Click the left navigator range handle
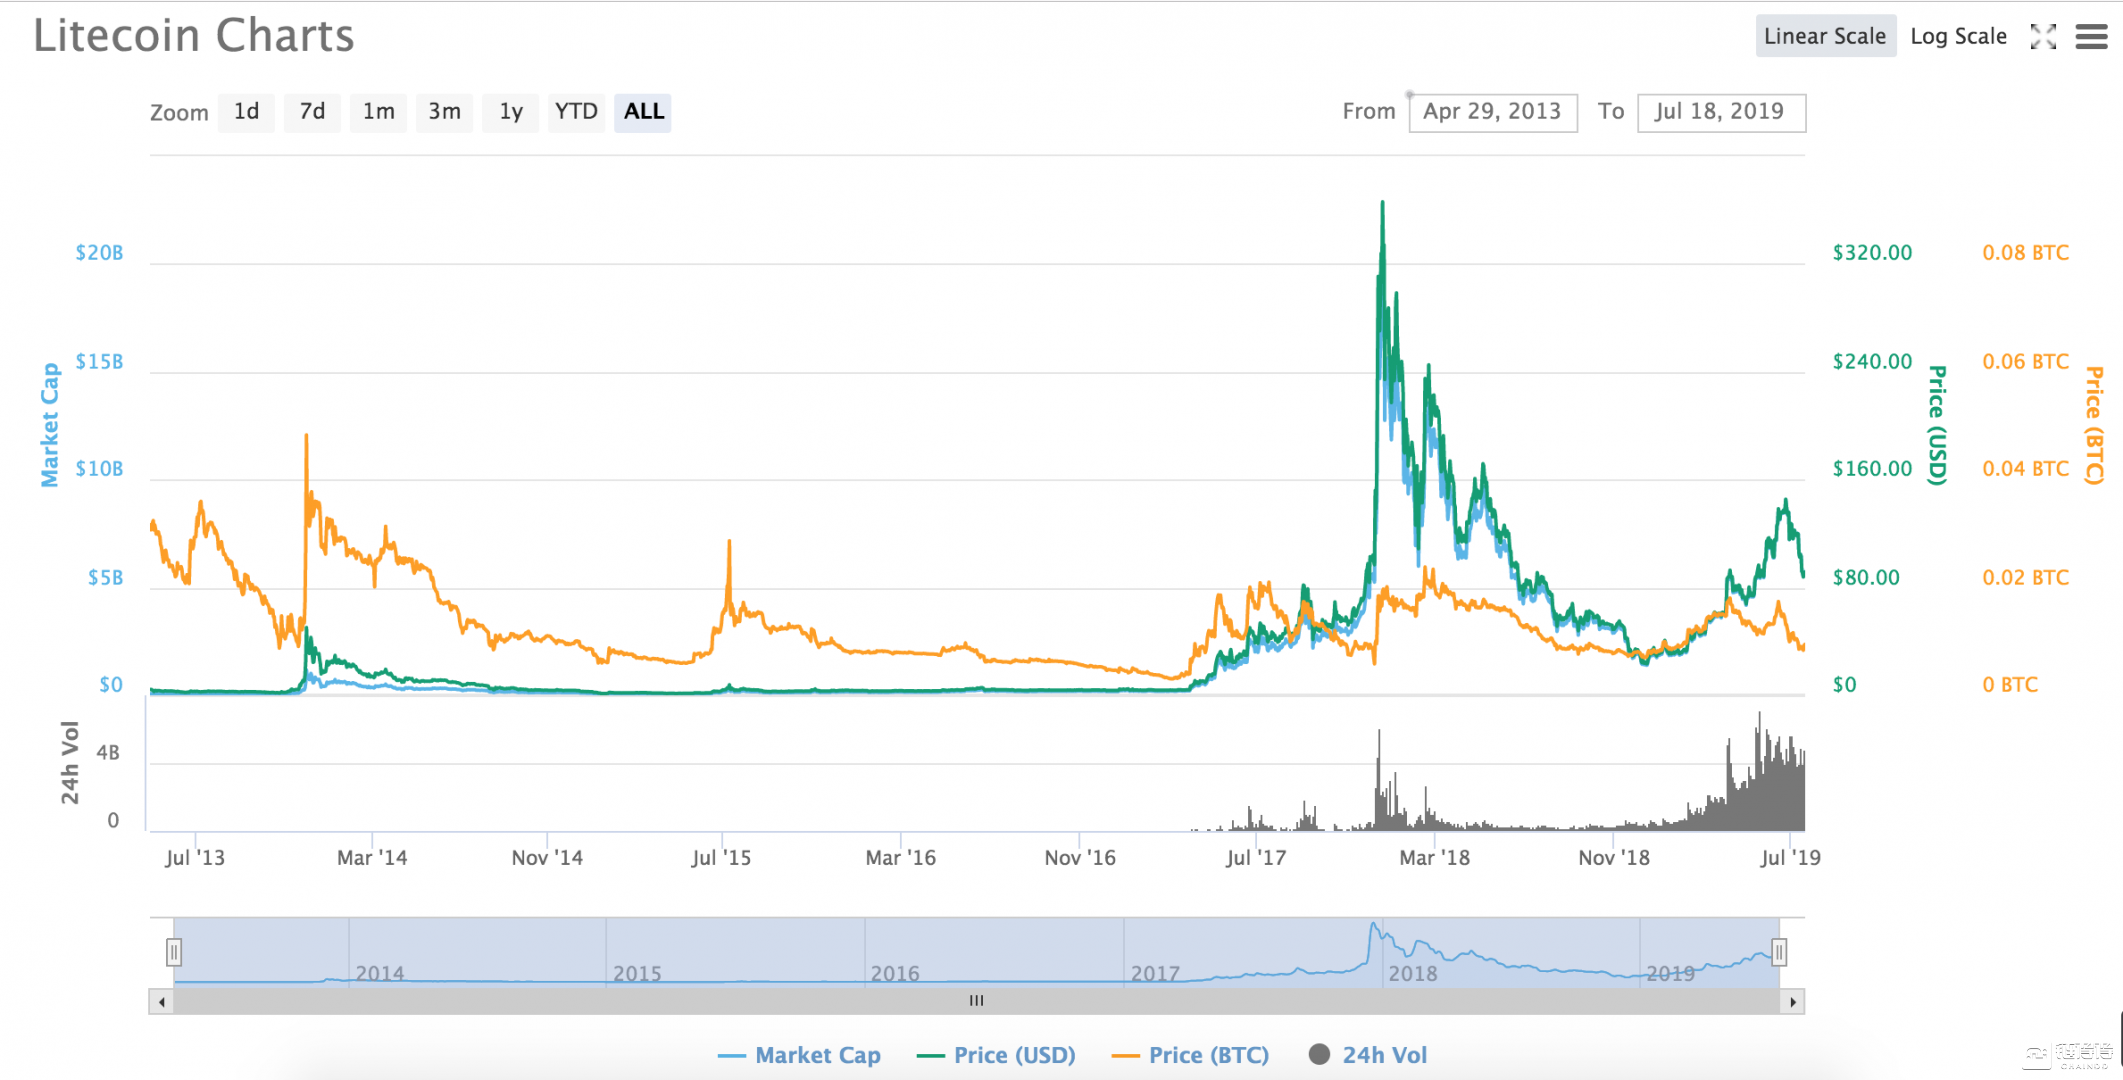The height and width of the screenshot is (1080, 2123). pyautogui.click(x=174, y=952)
